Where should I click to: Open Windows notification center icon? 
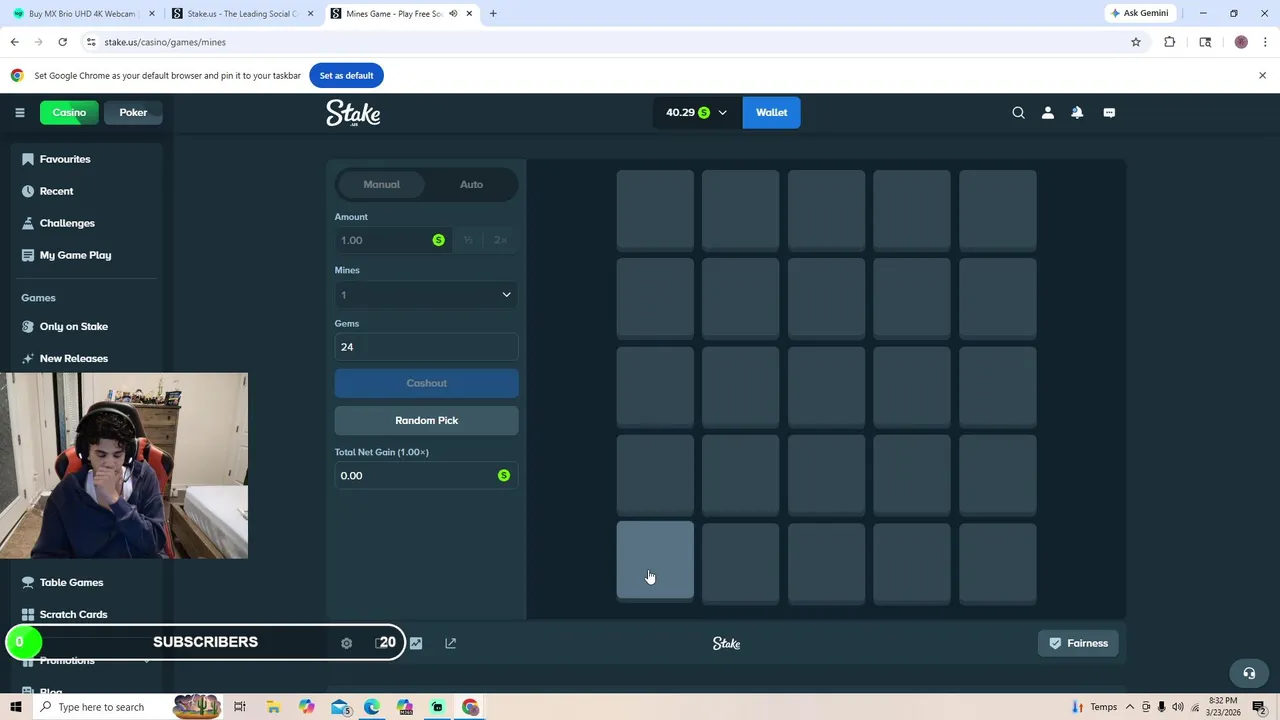coord(1259,707)
